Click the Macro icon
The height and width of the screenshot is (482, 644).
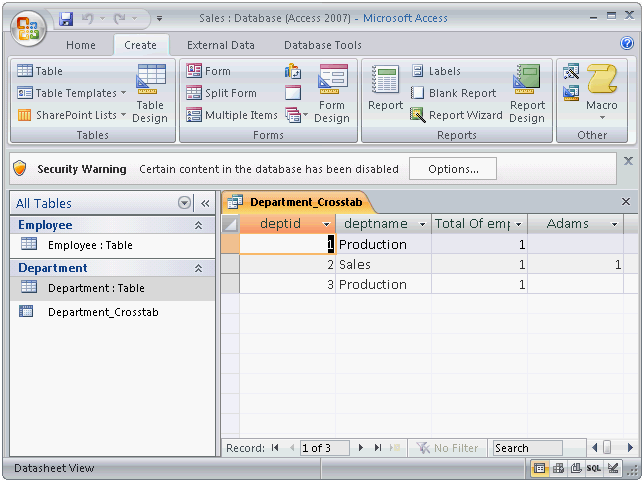(602, 90)
